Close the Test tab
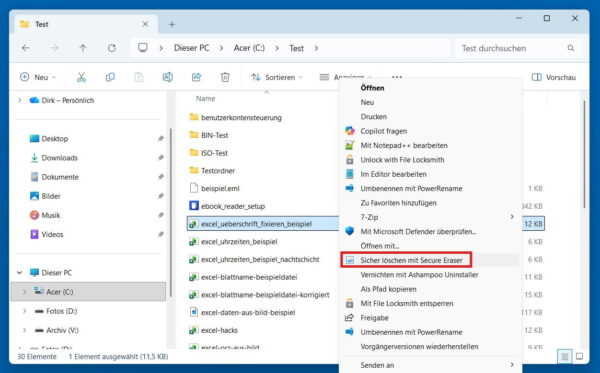Viewport: 600px width, 373px height. click(x=145, y=24)
